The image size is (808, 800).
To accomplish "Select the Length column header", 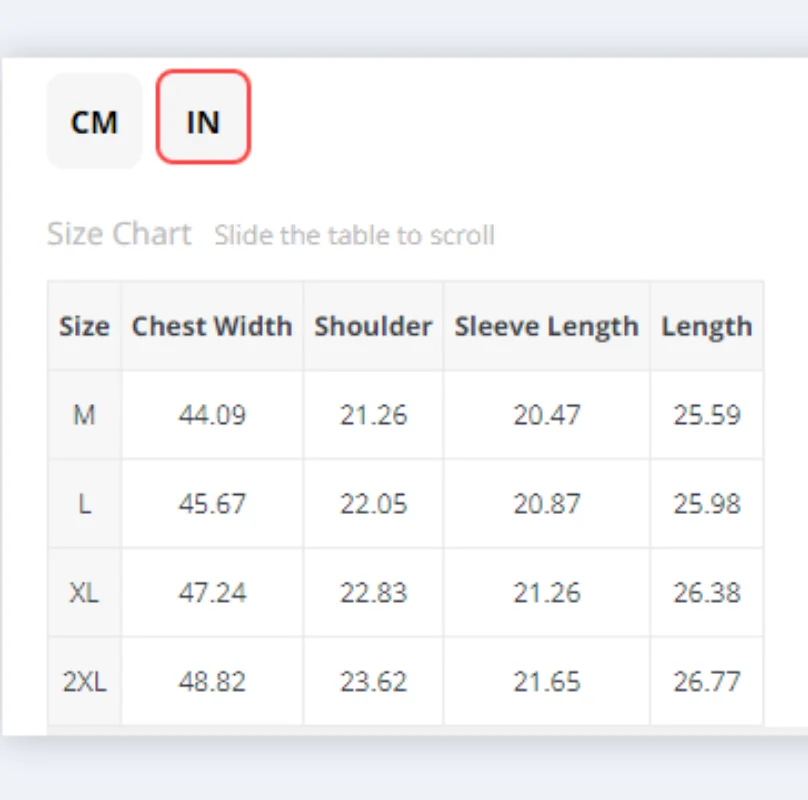I will pyautogui.click(x=706, y=326).
